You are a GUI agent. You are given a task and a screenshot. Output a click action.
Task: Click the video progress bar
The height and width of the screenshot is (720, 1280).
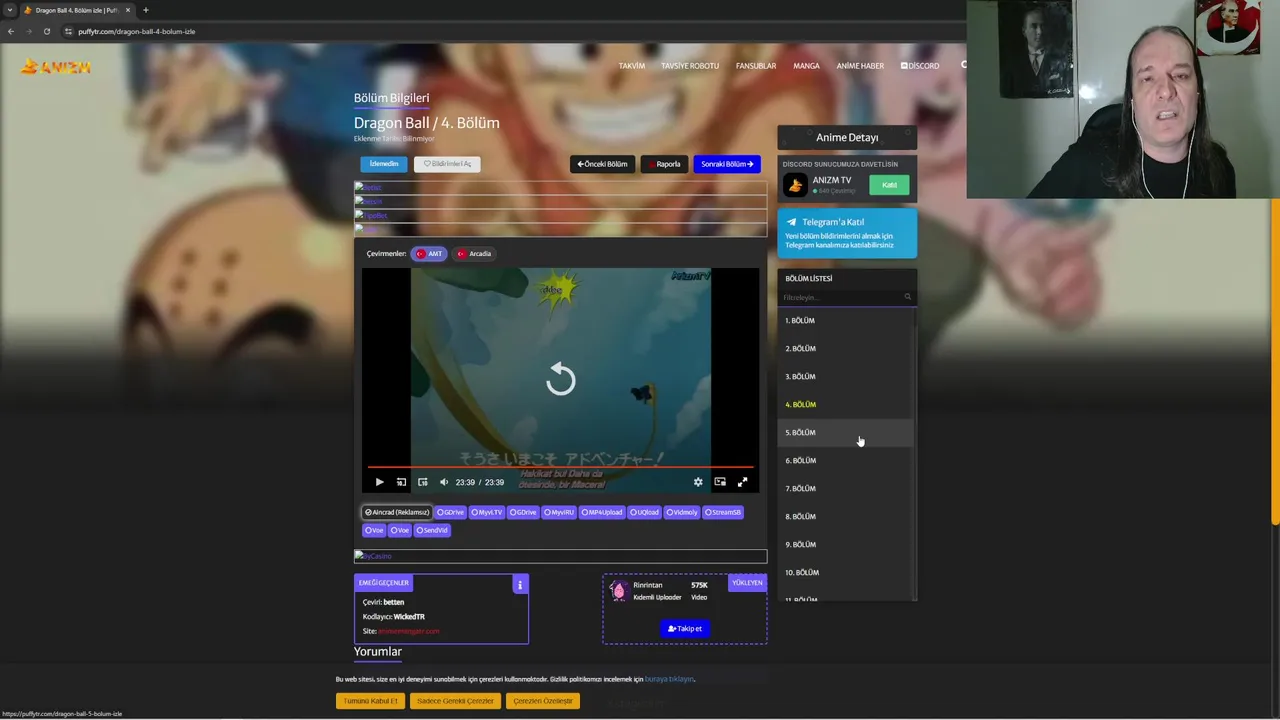[561, 467]
